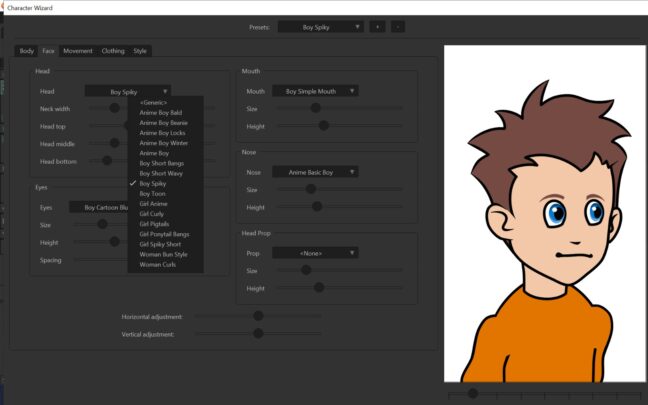648x405 pixels.
Task: Click the Horizontal adjustment slider handle
Action: (258, 316)
